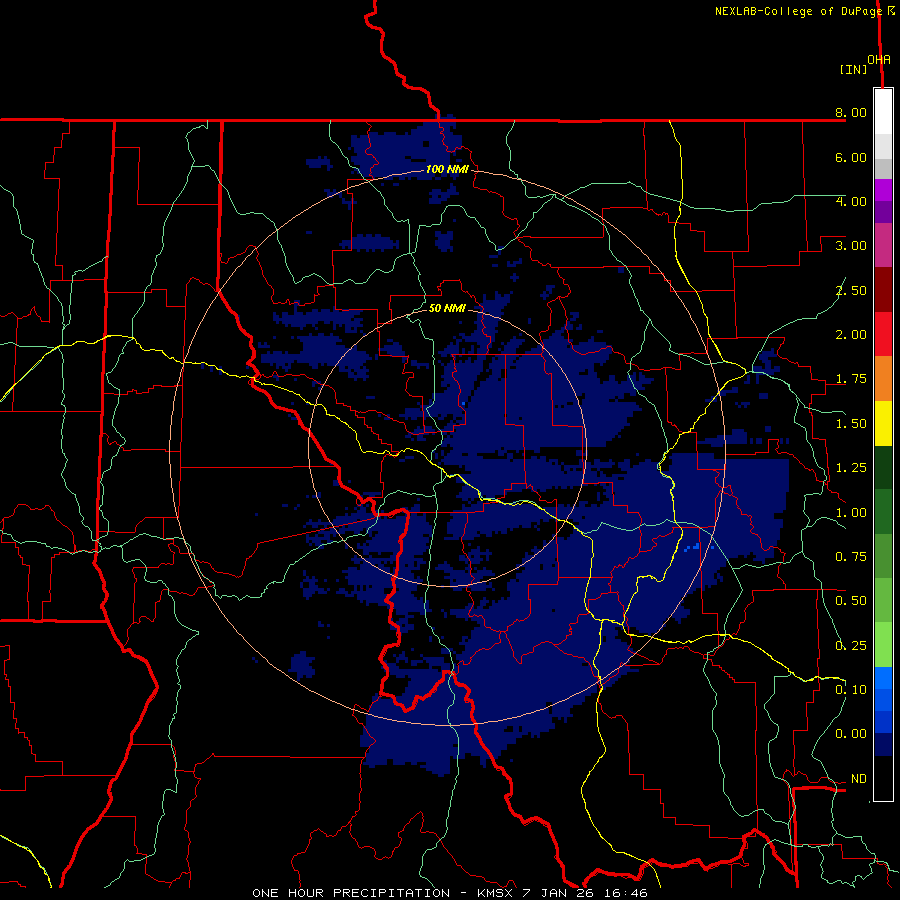Image resolution: width=900 pixels, height=900 pixels.
Task: Click the 1.00 legend label
Action: click(x=851, y=513)
